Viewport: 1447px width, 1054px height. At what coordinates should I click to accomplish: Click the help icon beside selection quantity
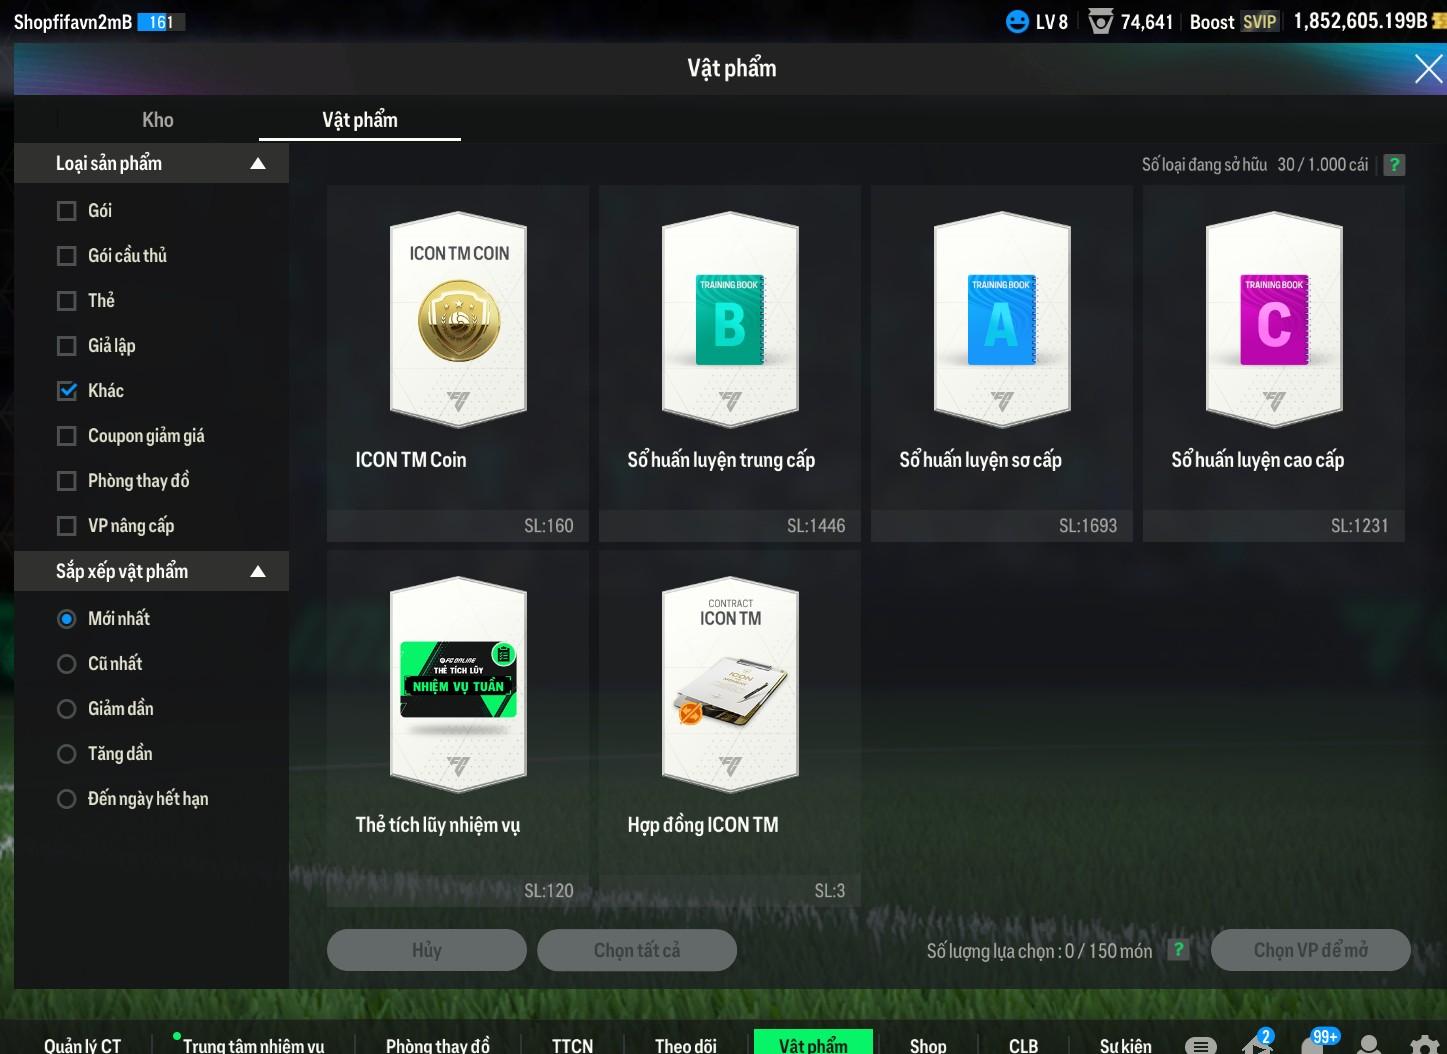click(x=1179, y=950)
